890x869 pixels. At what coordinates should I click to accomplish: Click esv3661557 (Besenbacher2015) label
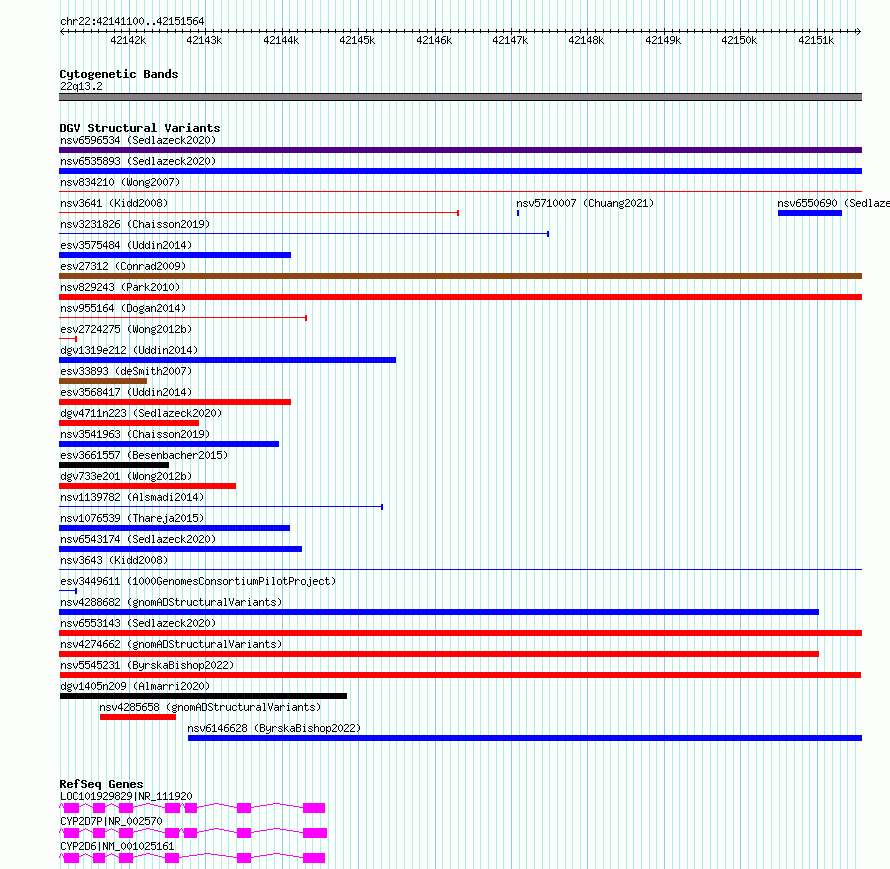tap(144, 455)
